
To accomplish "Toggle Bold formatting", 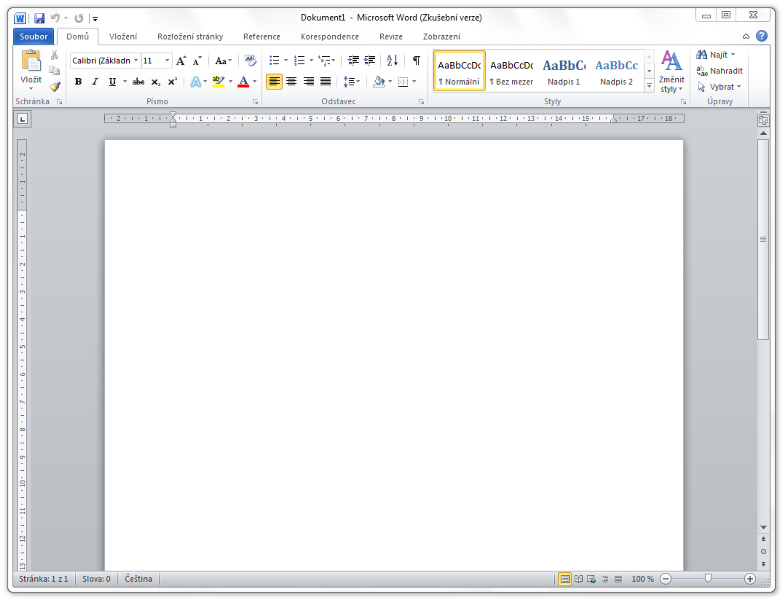I will point(78,82).
